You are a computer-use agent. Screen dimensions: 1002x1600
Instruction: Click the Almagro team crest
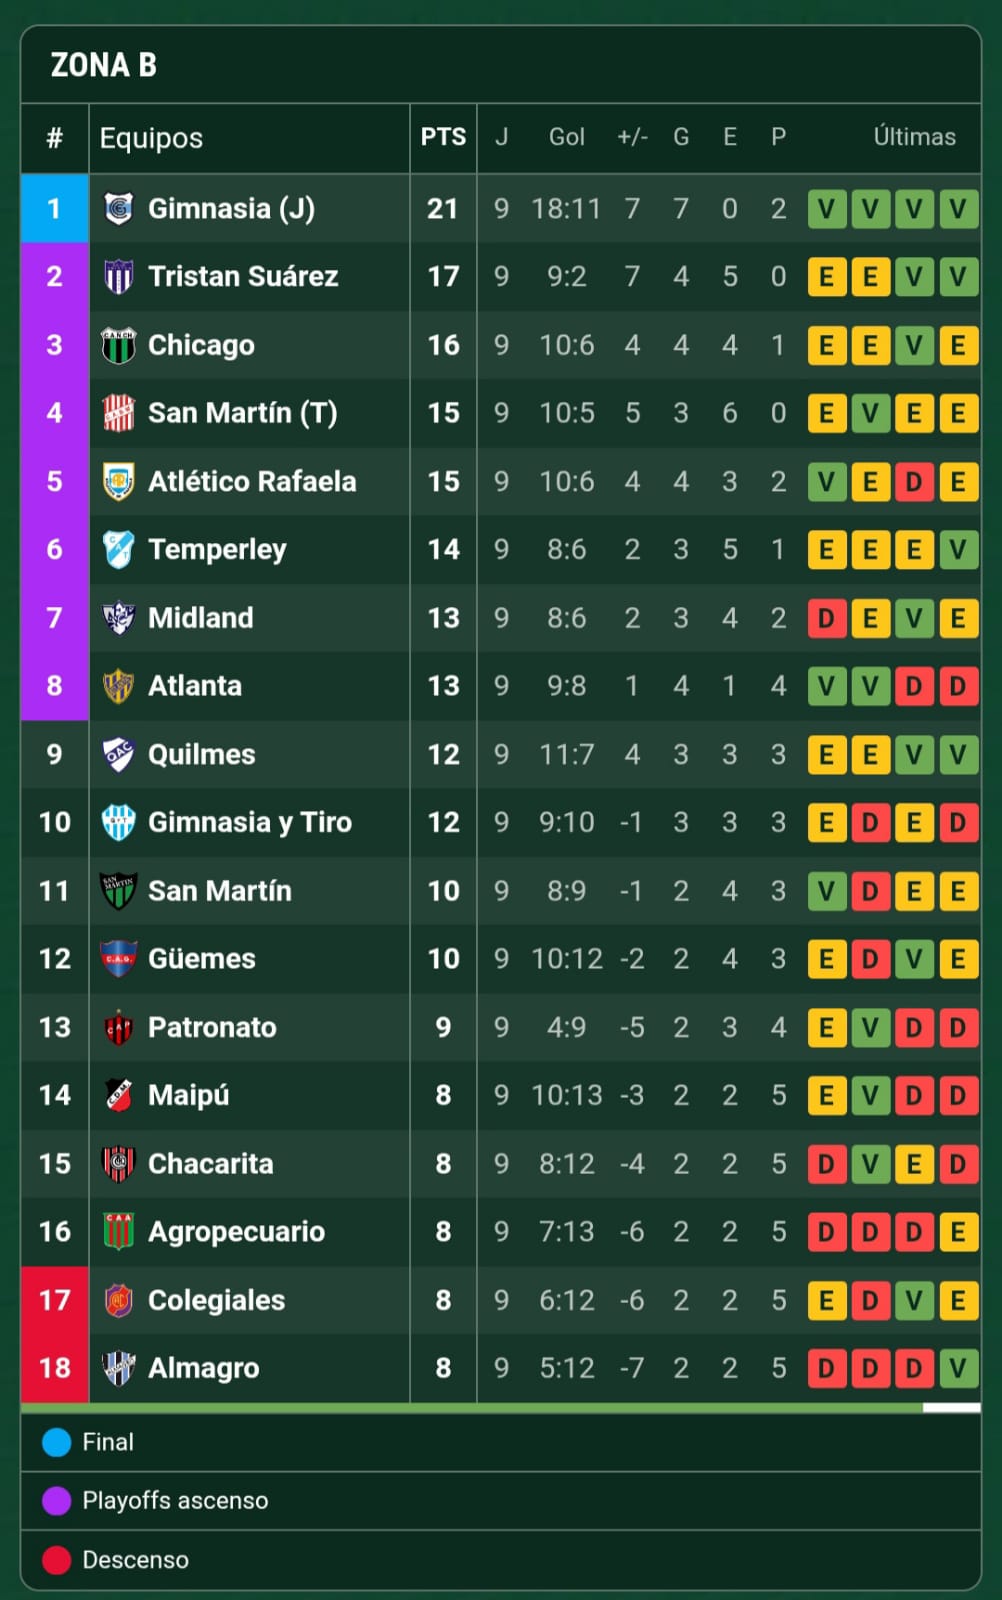(118, 1368)
